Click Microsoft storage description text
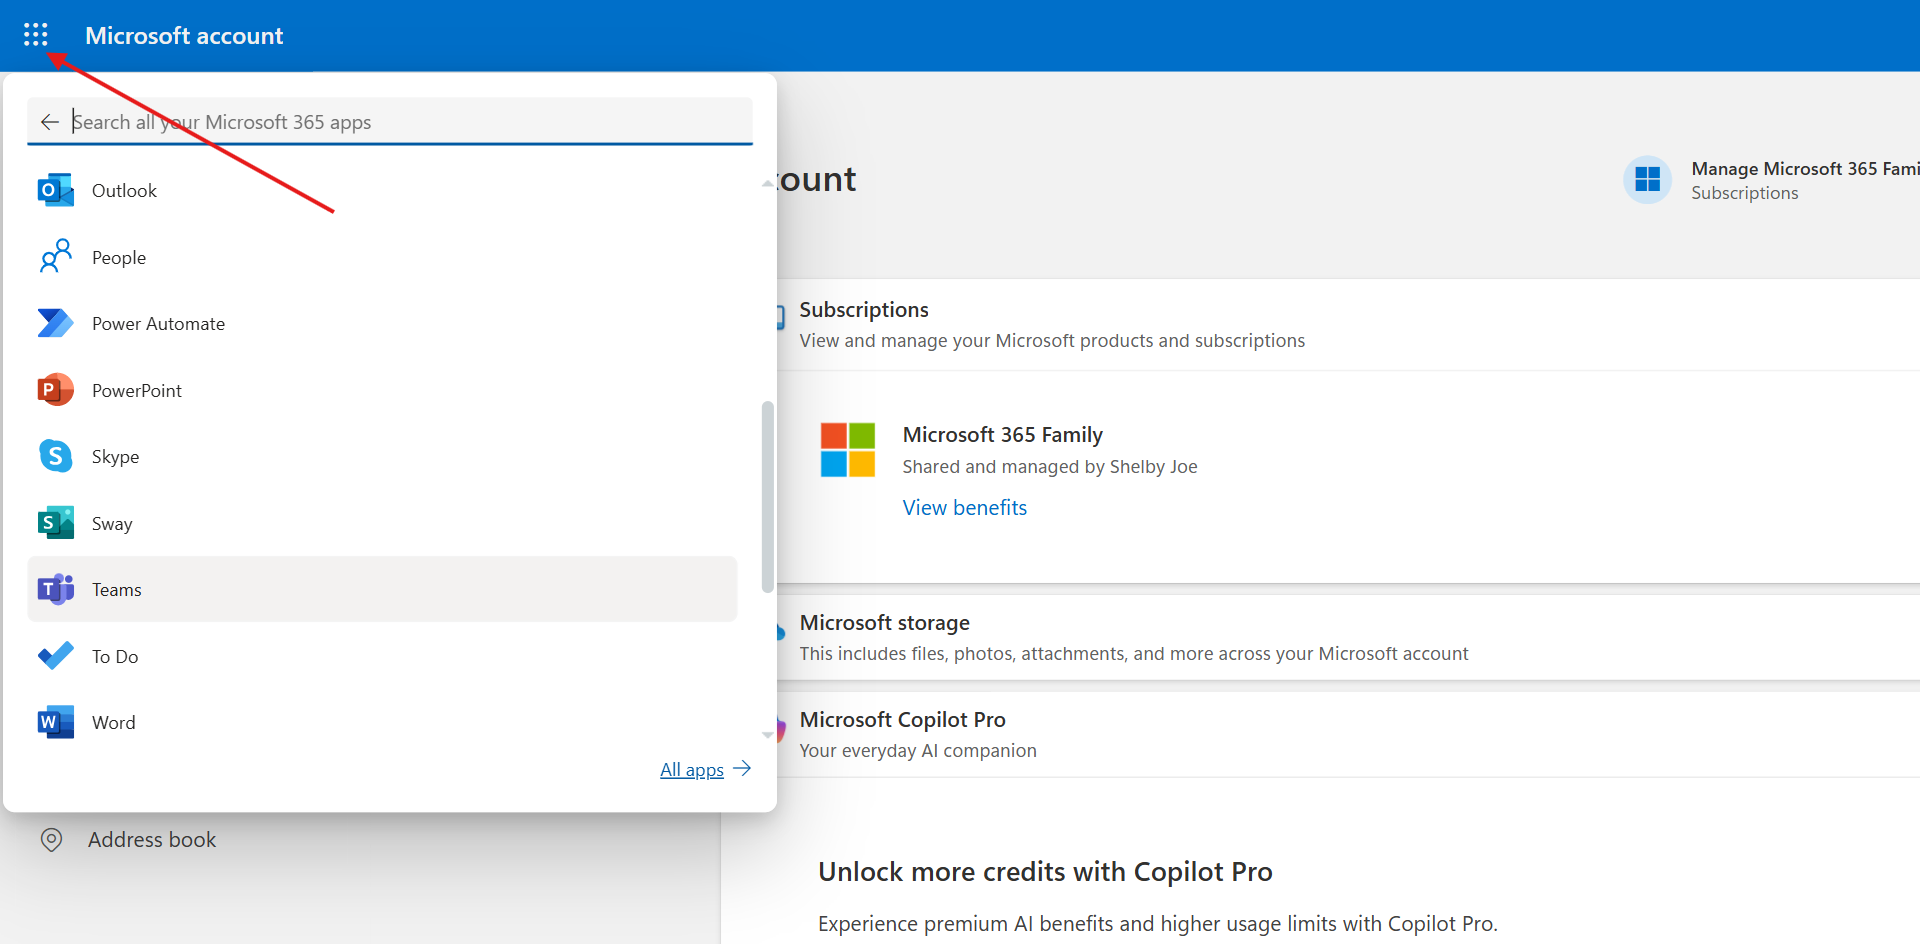This screenshot has height=944, width=1920. (1133, 654)
